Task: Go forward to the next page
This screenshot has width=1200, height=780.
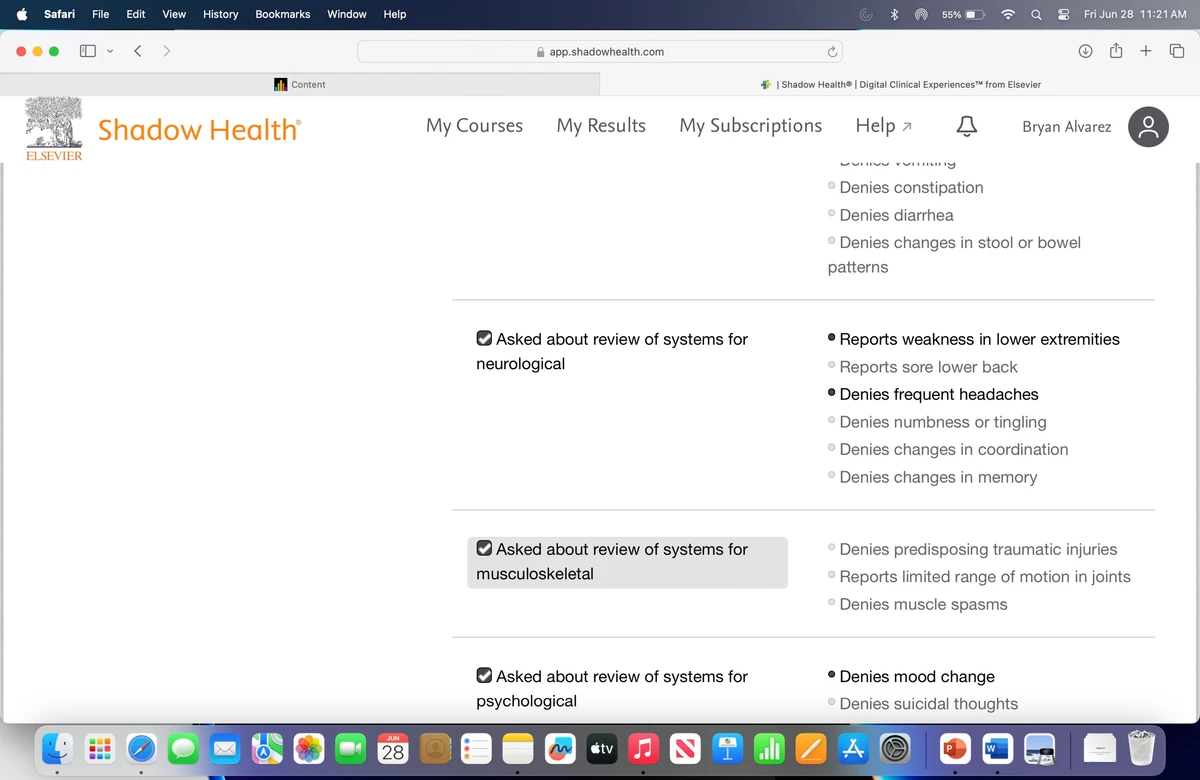Action: pyautogui.click(x=166, y=51)
